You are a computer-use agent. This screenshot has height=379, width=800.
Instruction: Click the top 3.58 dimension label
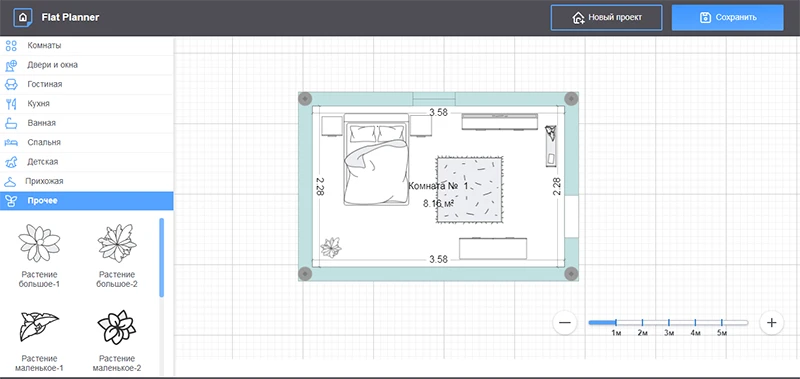click(x=438, y=113)
